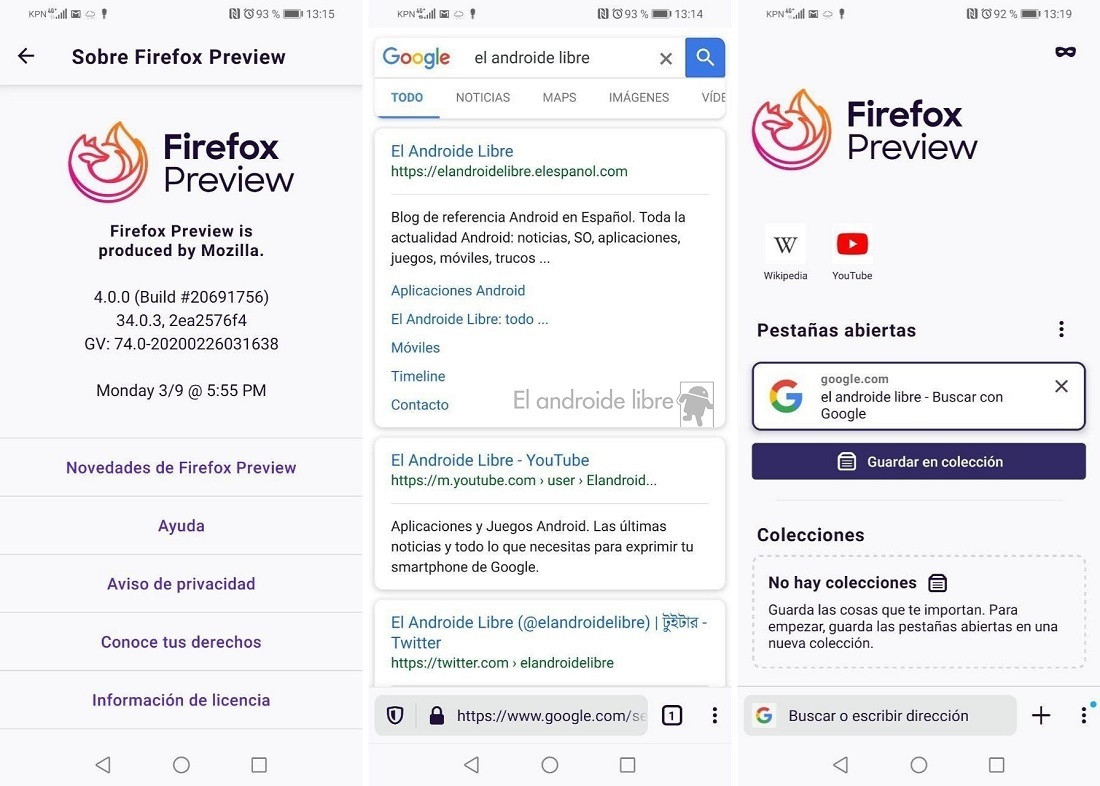Open El Androide Libre - YouTube result
Image resolution: width=1100 pixels, height=786 pixels.
490,460
